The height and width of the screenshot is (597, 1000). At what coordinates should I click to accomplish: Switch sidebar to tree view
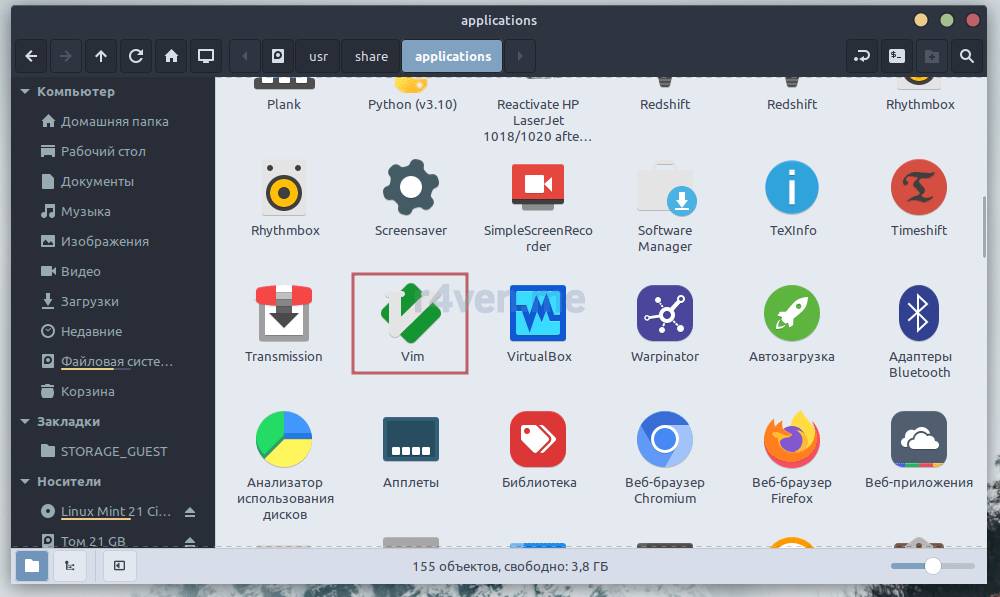(x=69, y=566)
